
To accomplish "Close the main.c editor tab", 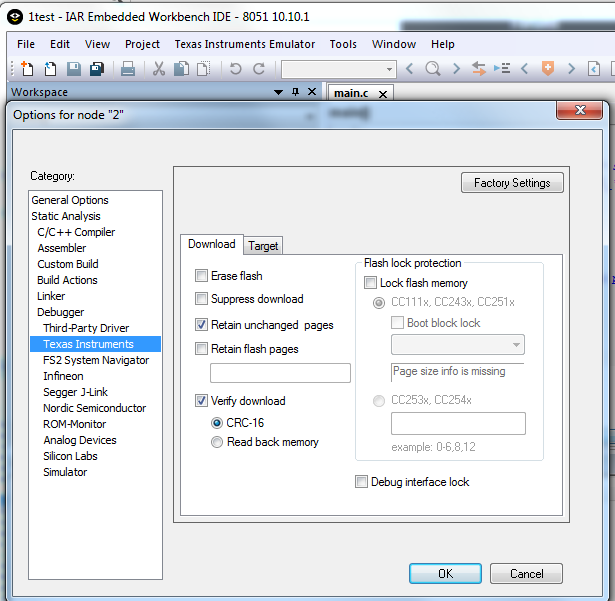I will 383,94.
